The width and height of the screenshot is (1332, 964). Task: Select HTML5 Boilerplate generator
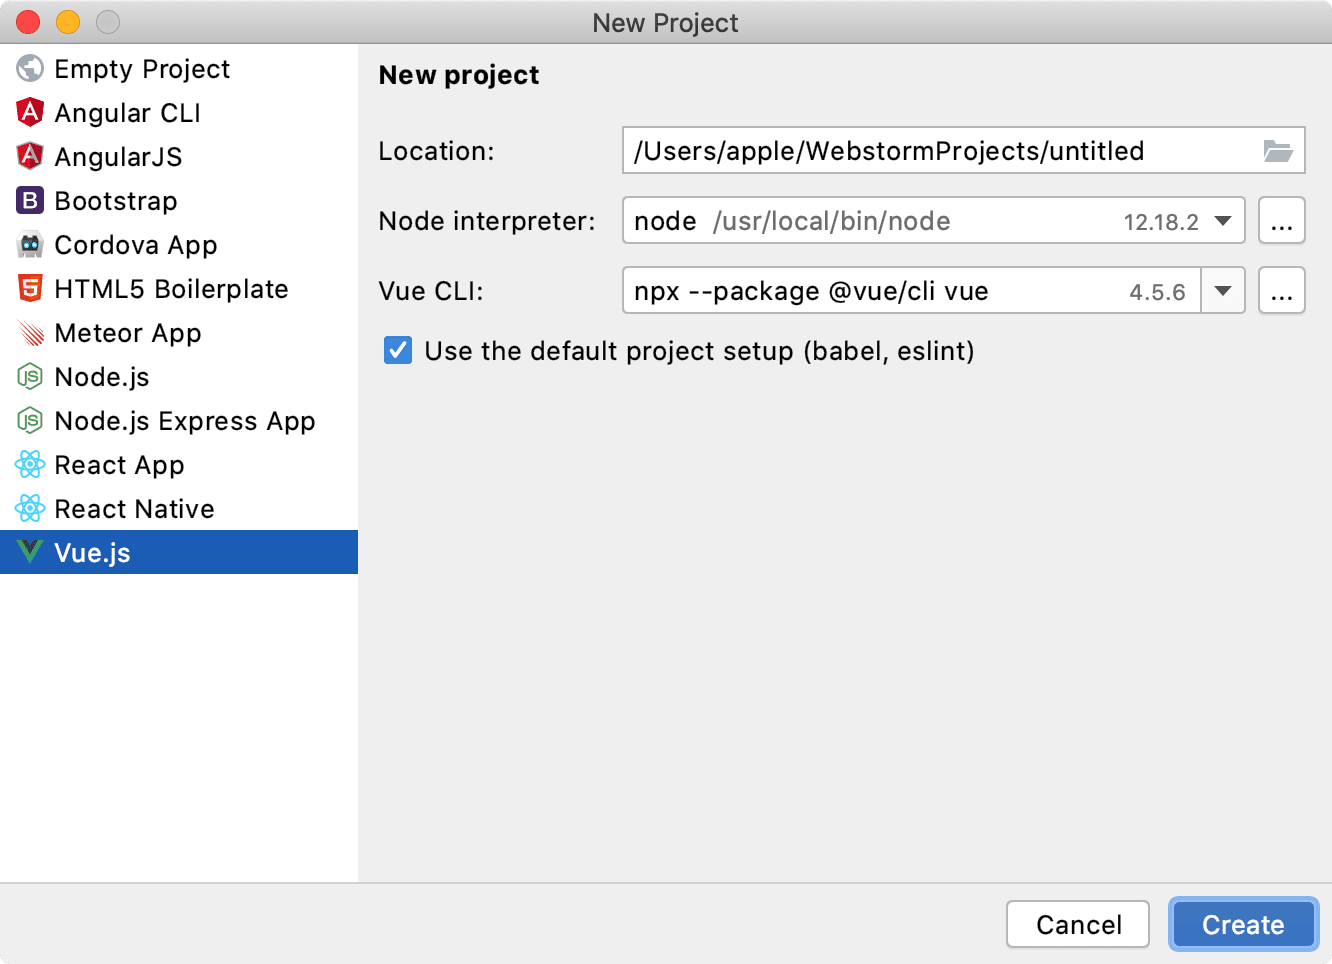(x=179, y=288)
